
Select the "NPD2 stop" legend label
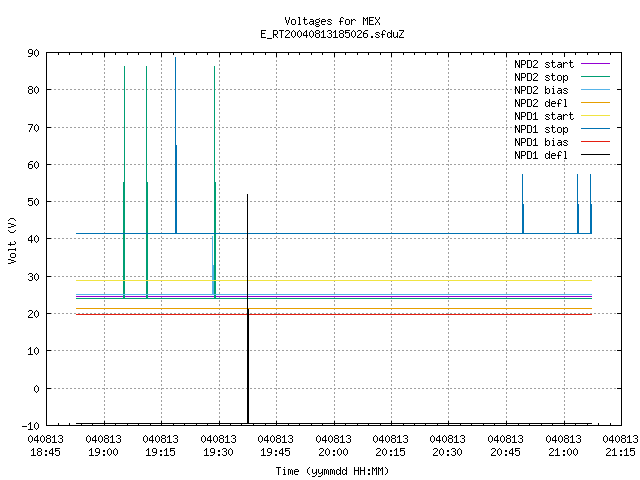[541, 77]
